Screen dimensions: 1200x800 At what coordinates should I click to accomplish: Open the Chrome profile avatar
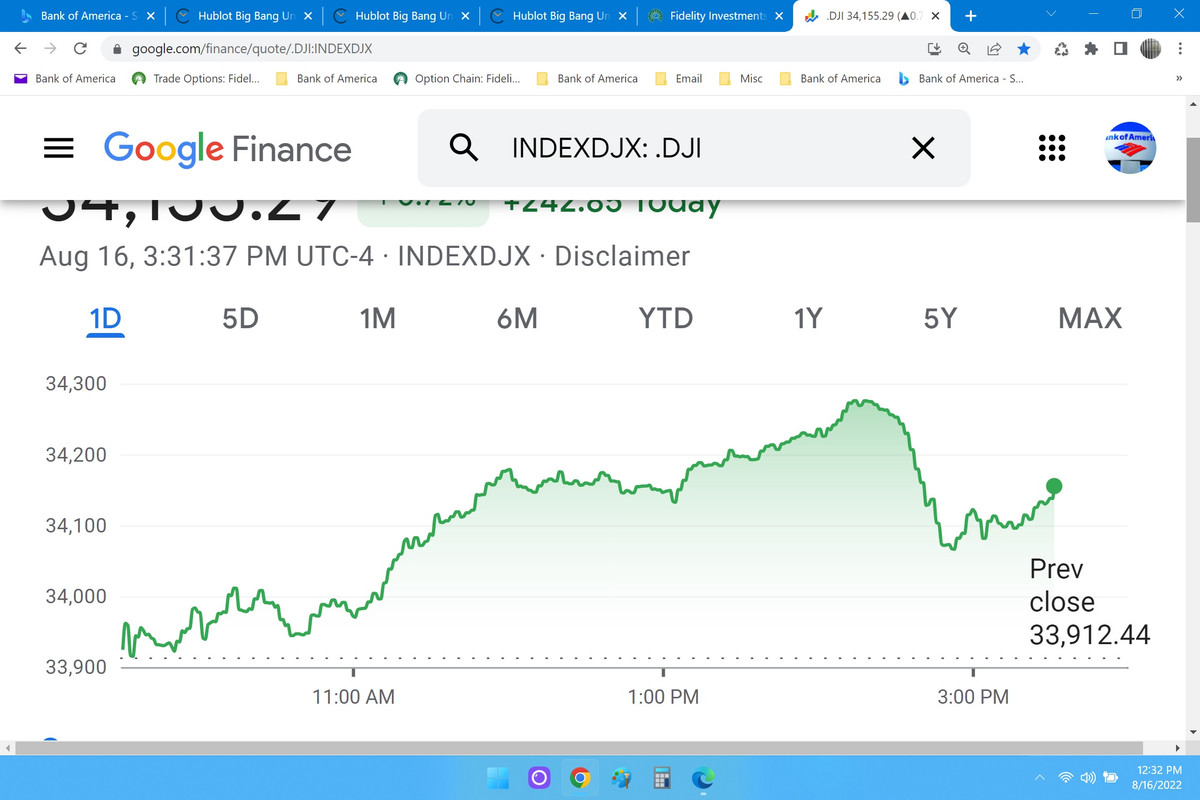(1151, 48)
